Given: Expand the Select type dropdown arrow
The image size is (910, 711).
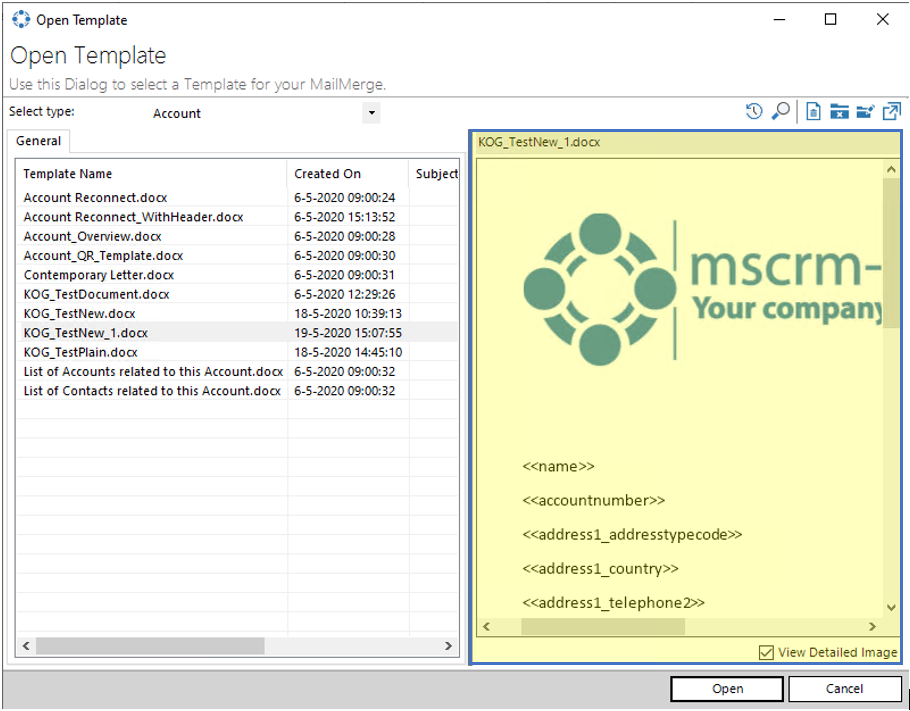Looking at the screenshot, I should click(x=371, y=113).
